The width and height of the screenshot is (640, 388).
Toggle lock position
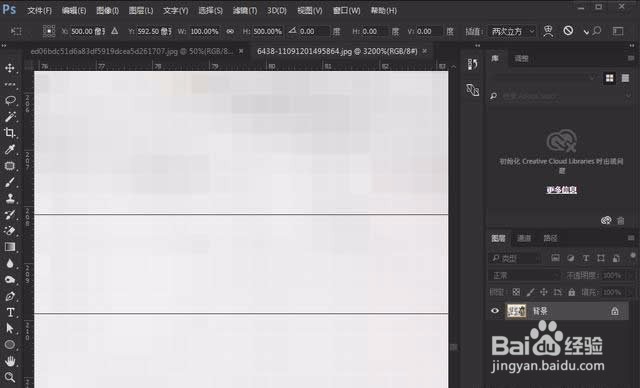pyautogui.click(x=544, y=292)
